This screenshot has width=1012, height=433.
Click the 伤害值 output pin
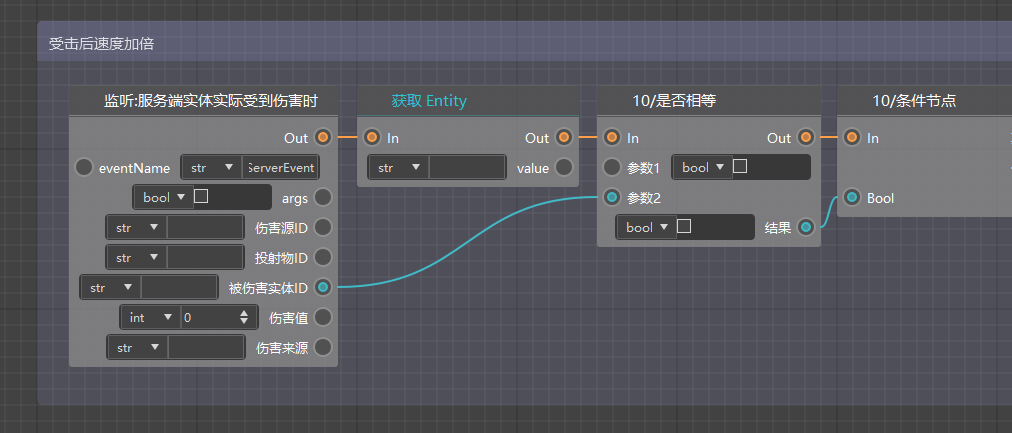click(x=323, y=317)
